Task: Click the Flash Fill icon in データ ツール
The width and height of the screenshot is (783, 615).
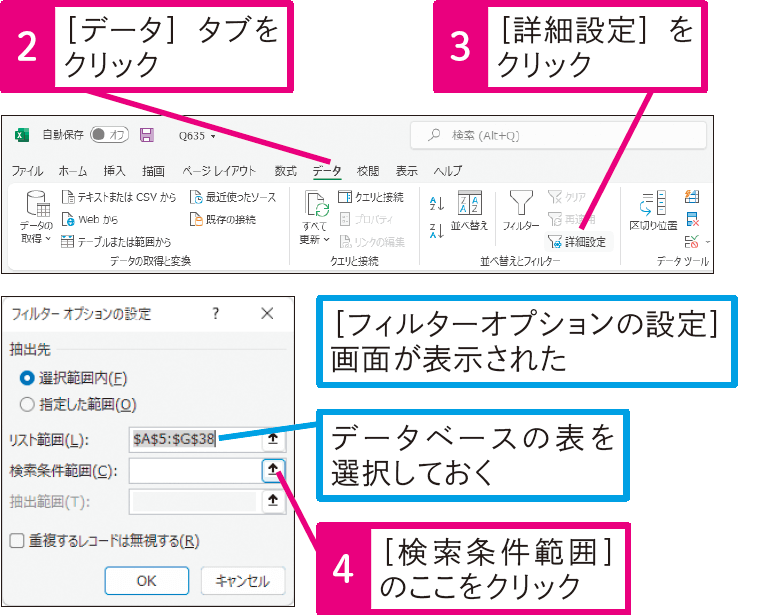Action: (692, 197)
